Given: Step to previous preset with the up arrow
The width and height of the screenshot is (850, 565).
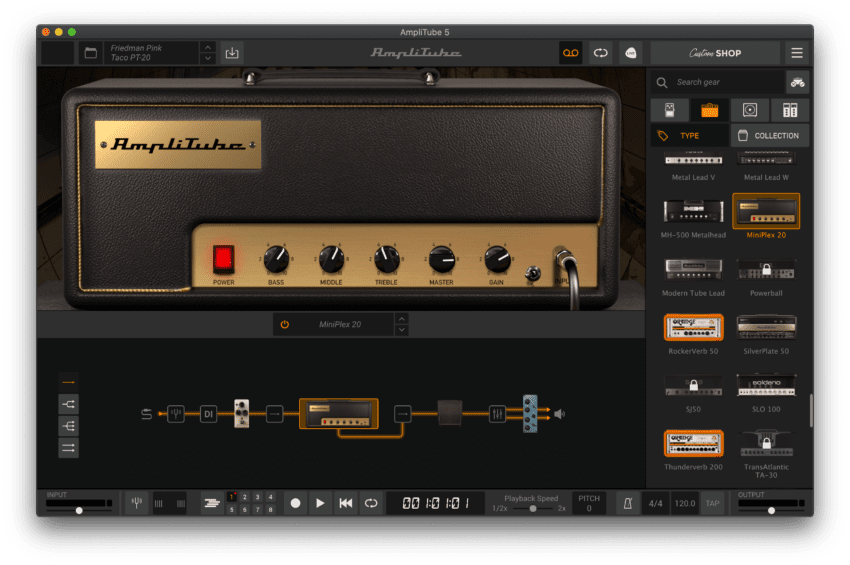Looking at the screenshot, I should (x=208, y=47).
